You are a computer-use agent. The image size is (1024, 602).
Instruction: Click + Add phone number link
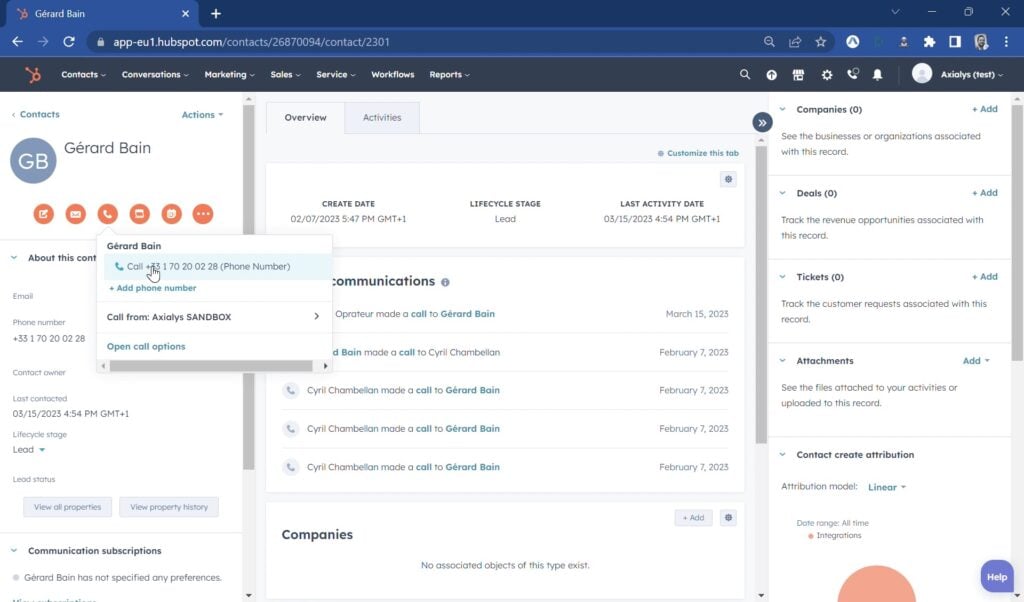click(x=153, y=288)
